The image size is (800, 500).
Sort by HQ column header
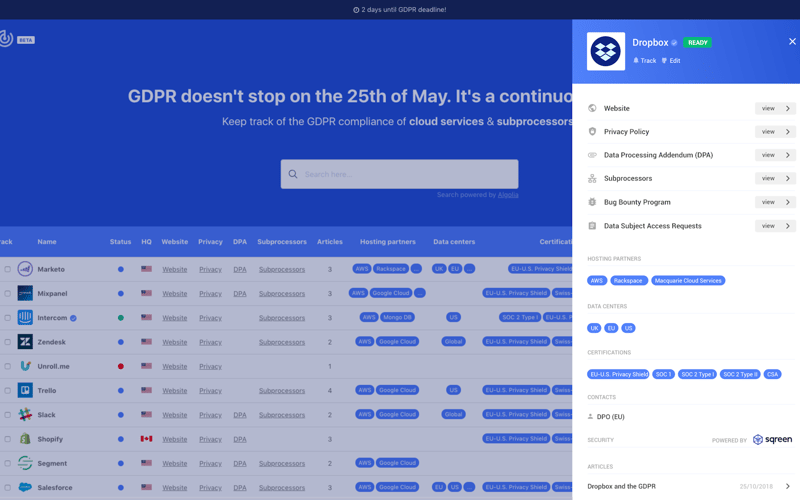146,242
